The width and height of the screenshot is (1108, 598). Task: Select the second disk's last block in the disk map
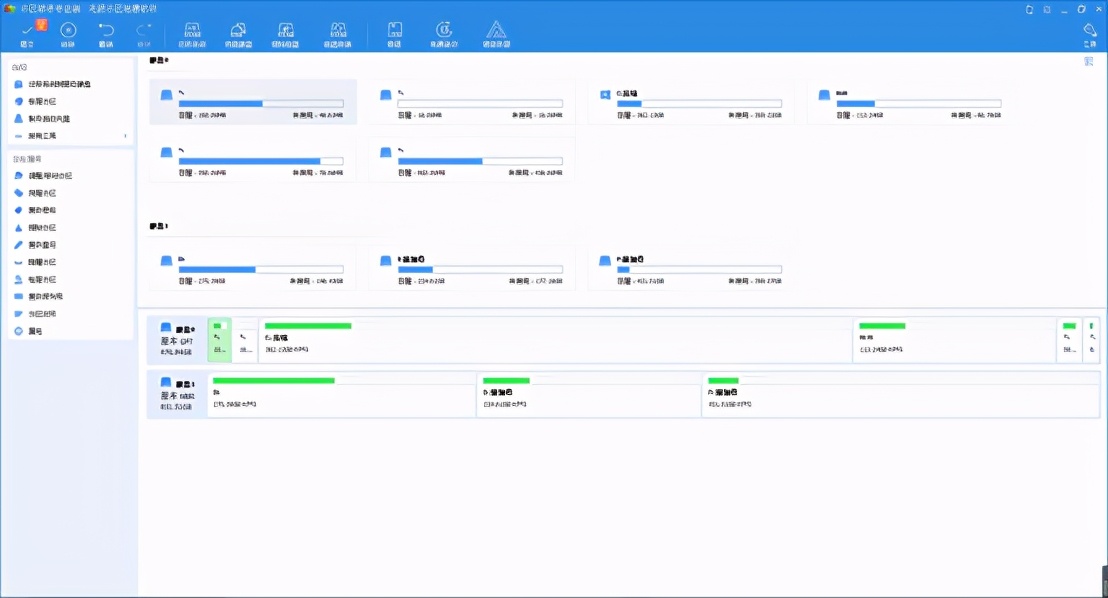click(901, 394)
